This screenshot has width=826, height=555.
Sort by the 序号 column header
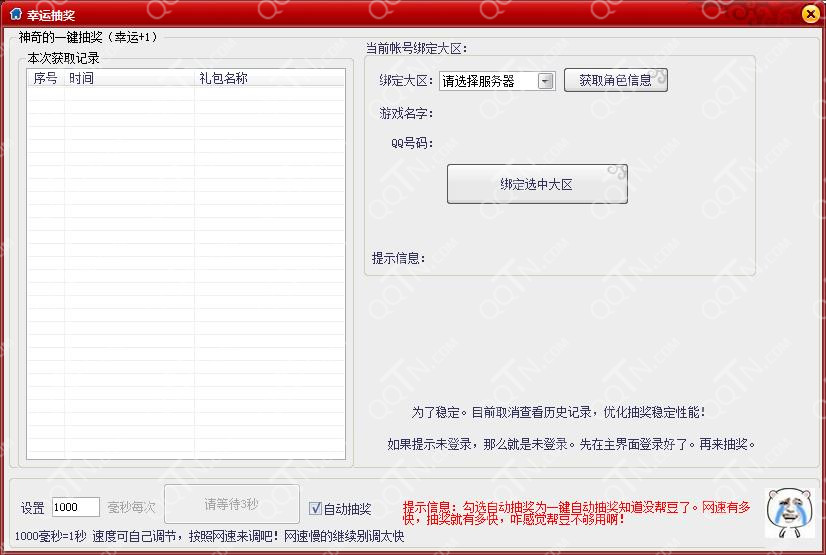tap(46, 78)
